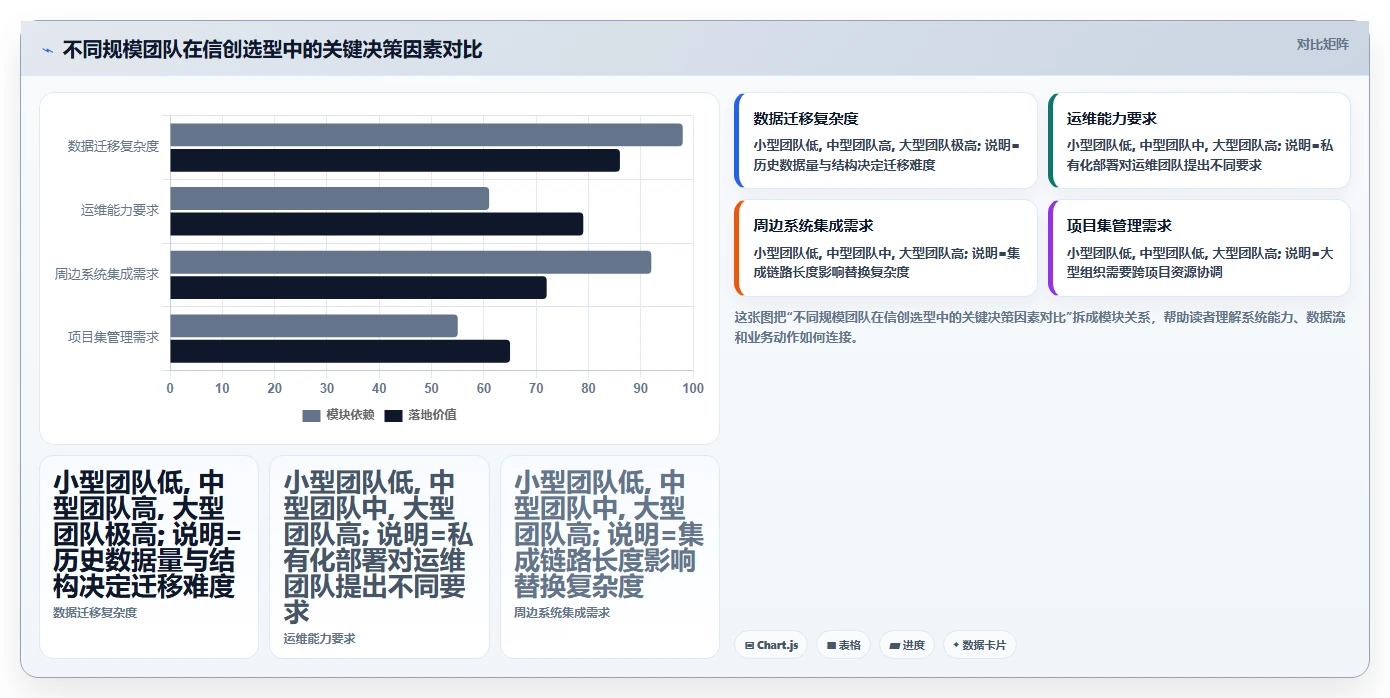1390x698 pixels.
Task: Click the chart y-axis label 周边系统集成需求
Action: (x=107, y=274)
